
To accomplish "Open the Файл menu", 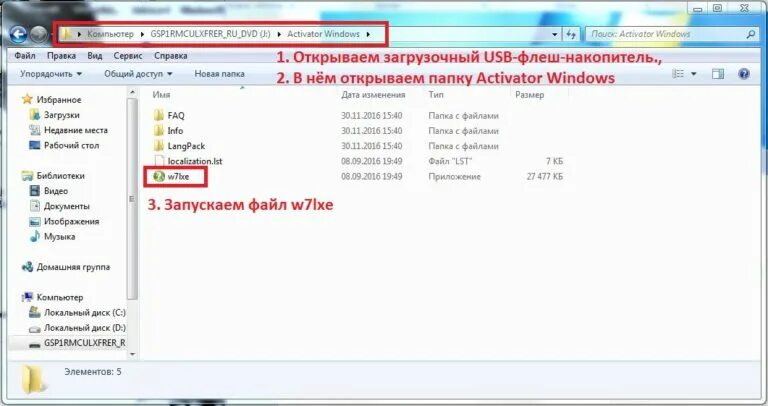I will tap(25, 56).
